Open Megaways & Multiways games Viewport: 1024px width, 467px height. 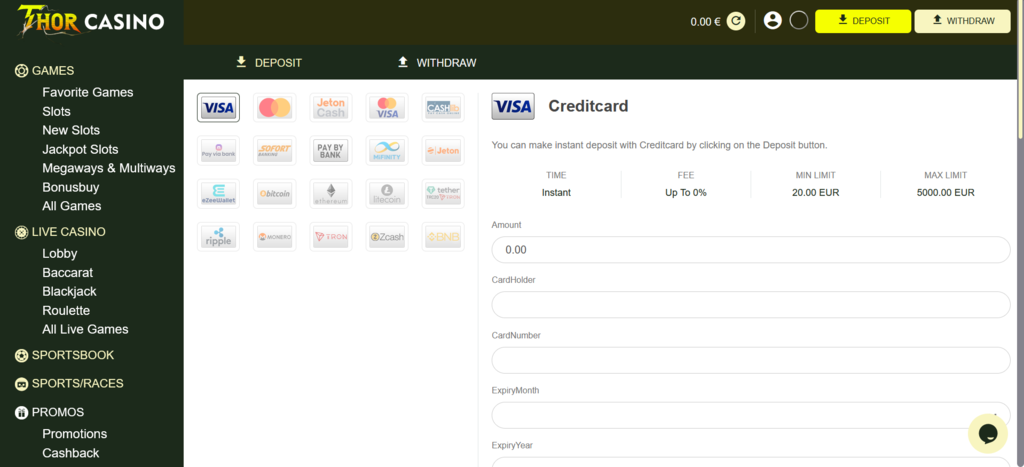(108, 168)
